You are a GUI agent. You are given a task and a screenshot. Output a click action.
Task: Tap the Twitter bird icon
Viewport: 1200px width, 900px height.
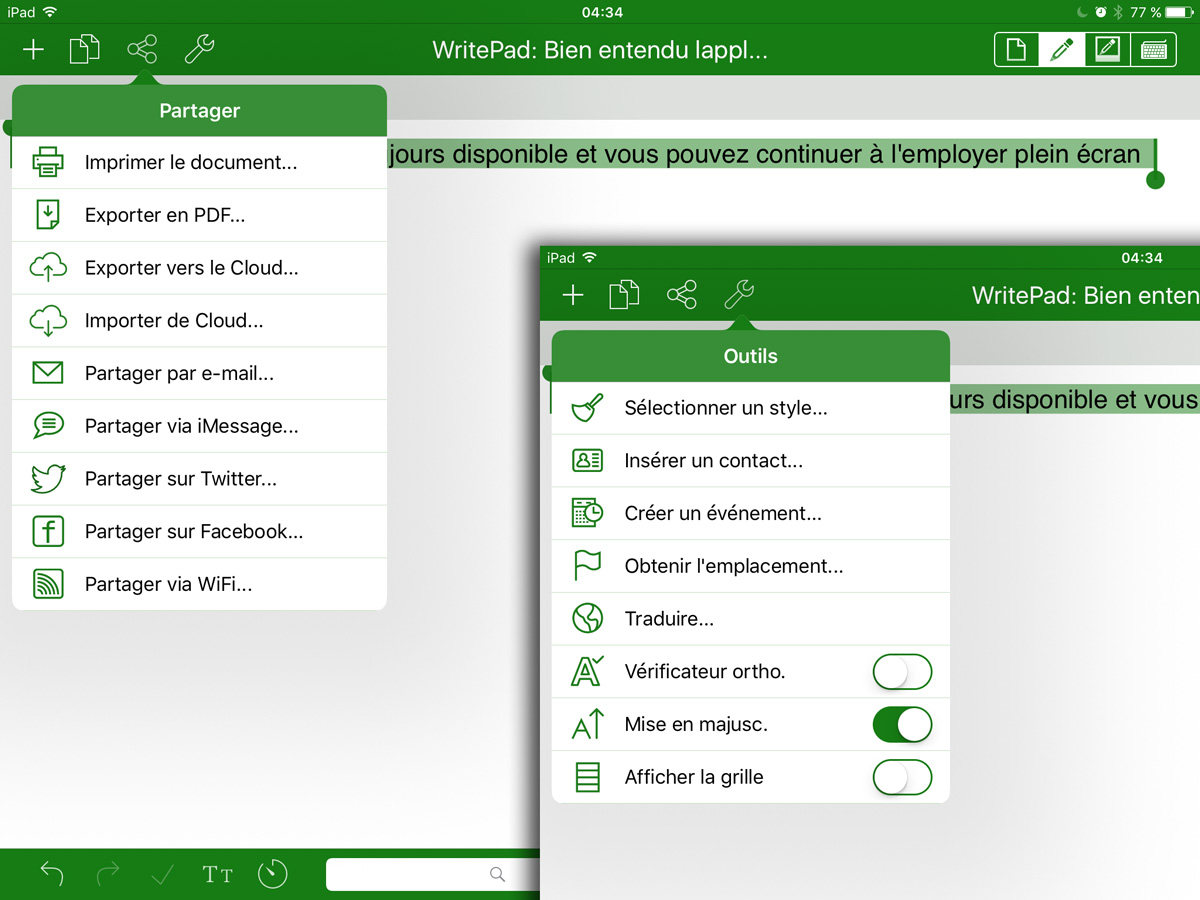(x=48, y=479)
